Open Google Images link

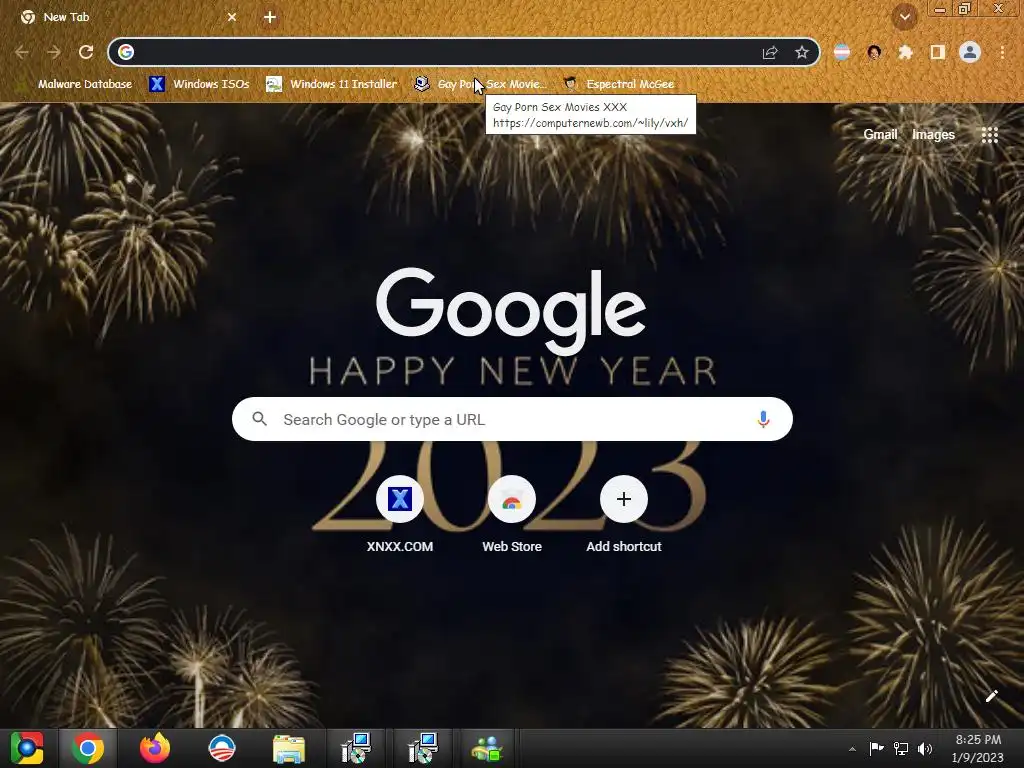[933, 135]
